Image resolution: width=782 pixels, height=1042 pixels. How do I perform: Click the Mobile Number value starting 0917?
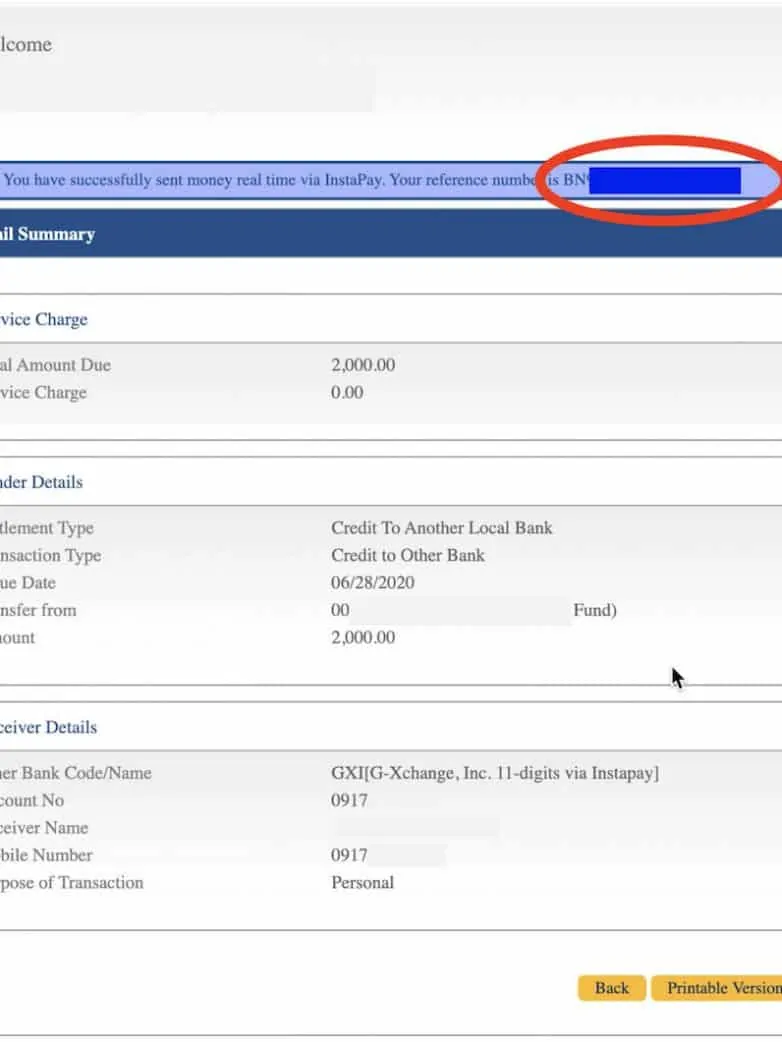point(349,855)
